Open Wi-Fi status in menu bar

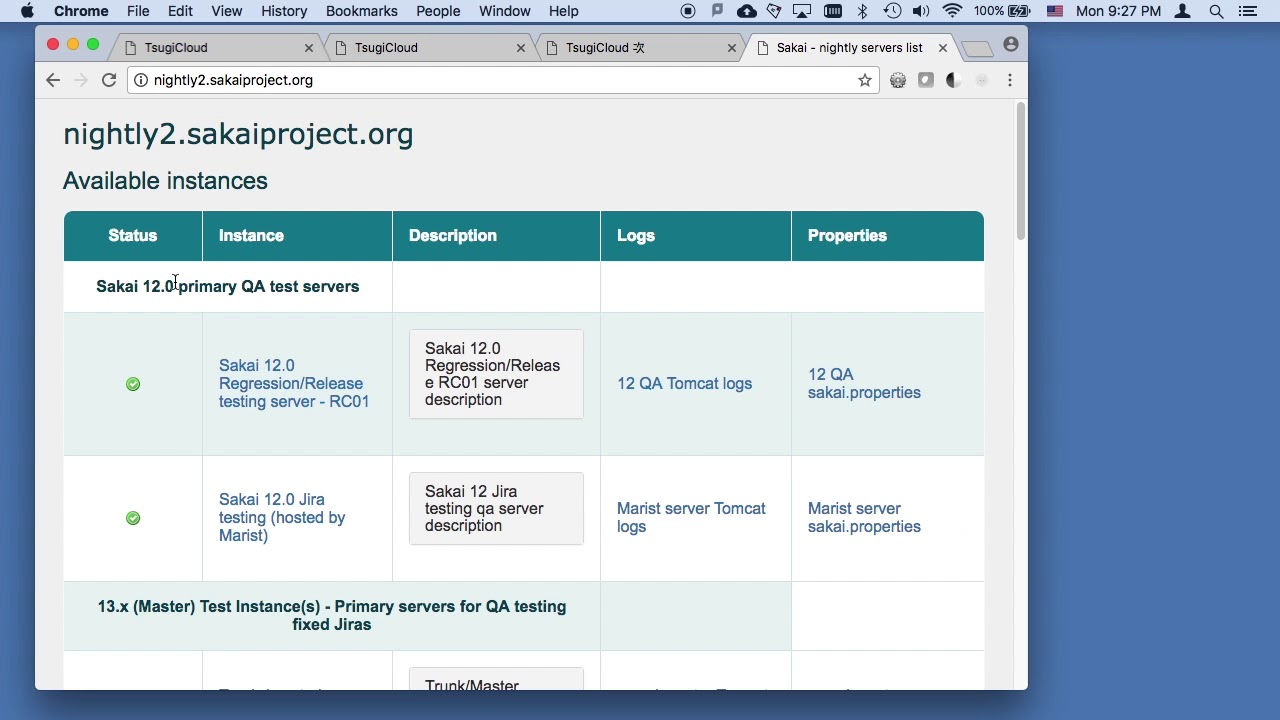953,11
